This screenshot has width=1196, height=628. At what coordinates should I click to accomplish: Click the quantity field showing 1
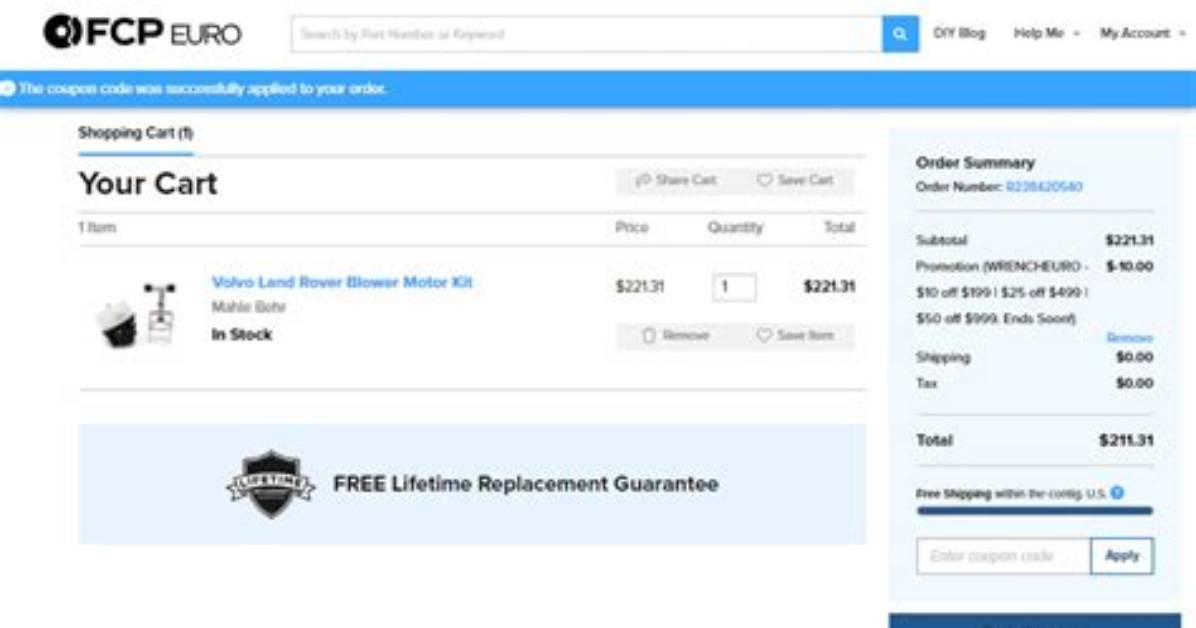[x=734, y=287]
